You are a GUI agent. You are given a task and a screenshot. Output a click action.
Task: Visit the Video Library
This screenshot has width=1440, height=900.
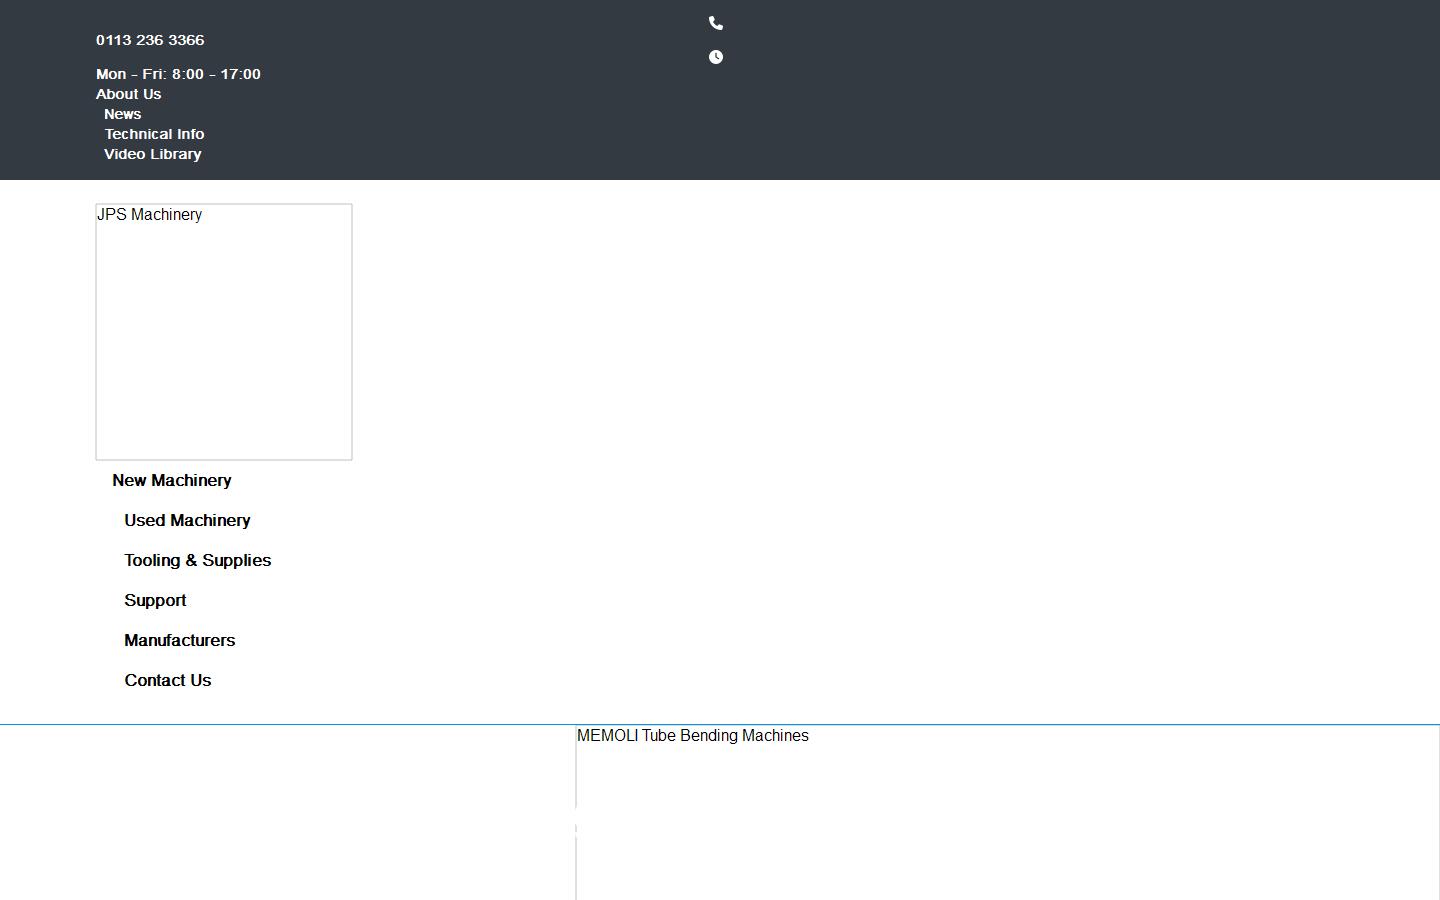click(x=152, y=154)
